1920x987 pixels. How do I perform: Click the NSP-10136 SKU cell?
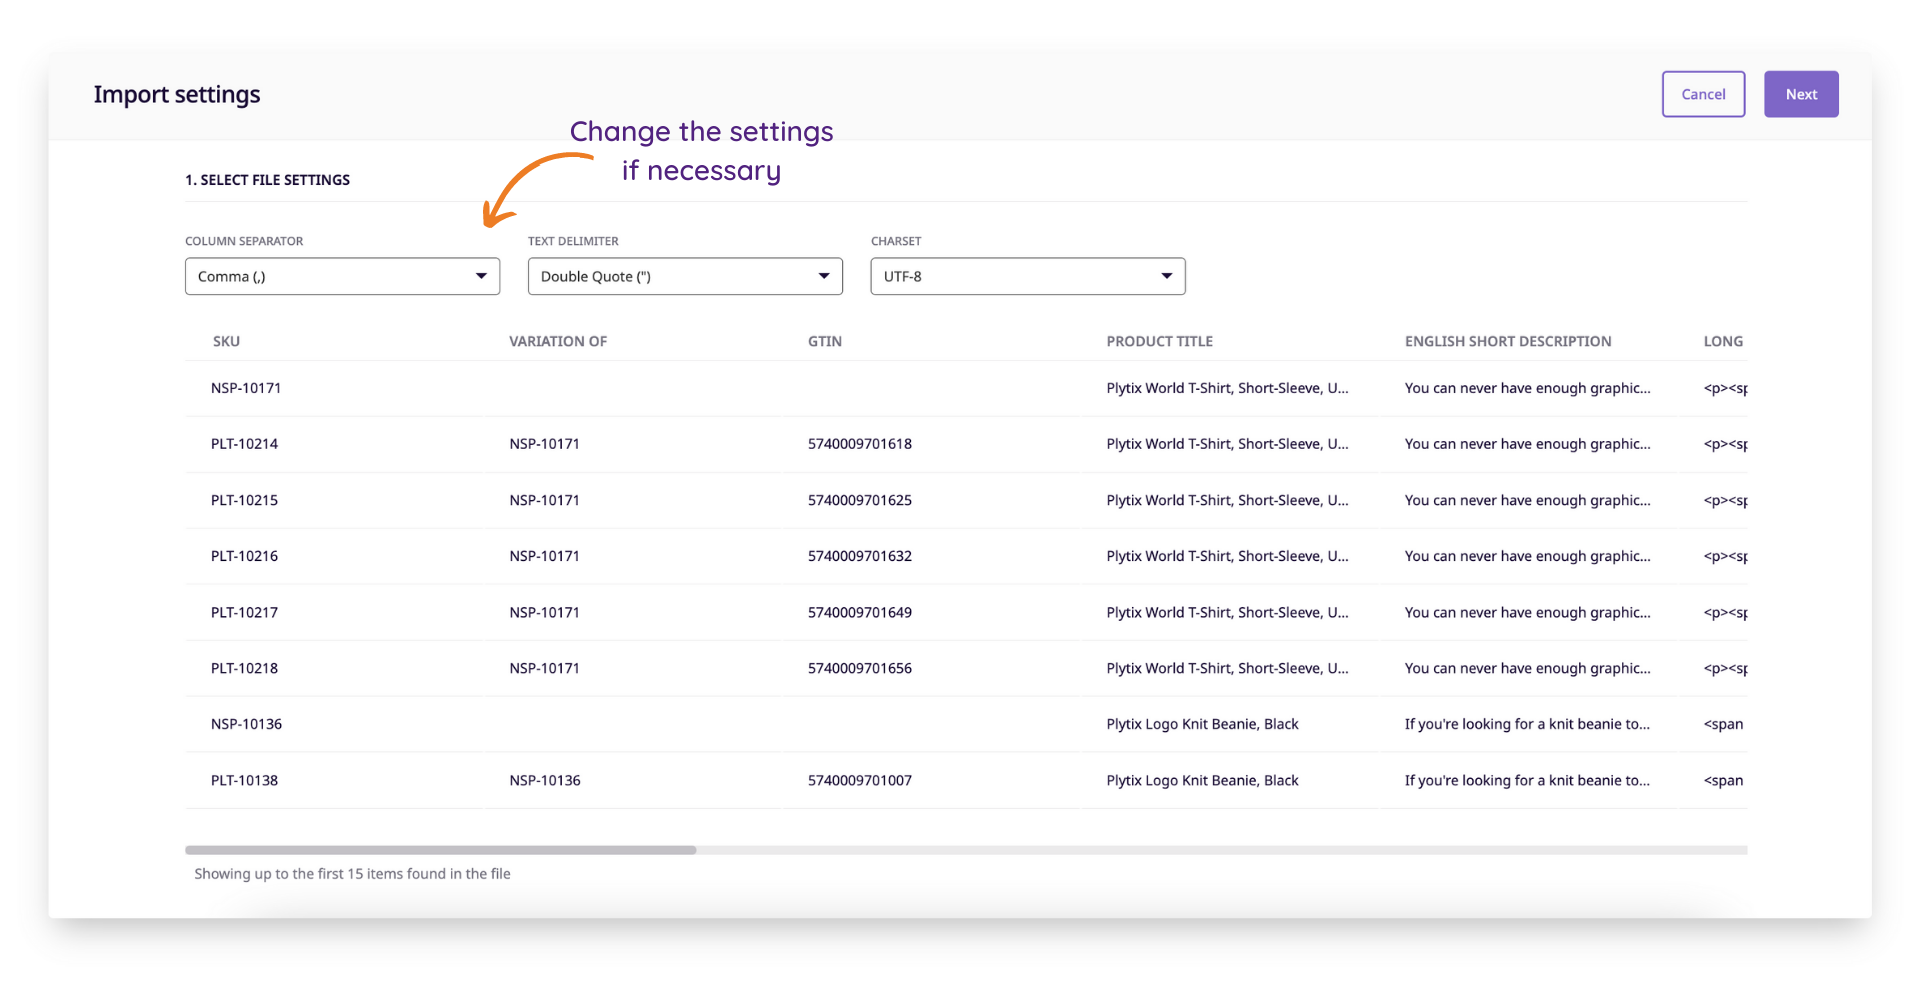pyautogui.click(x=246, y=724)
